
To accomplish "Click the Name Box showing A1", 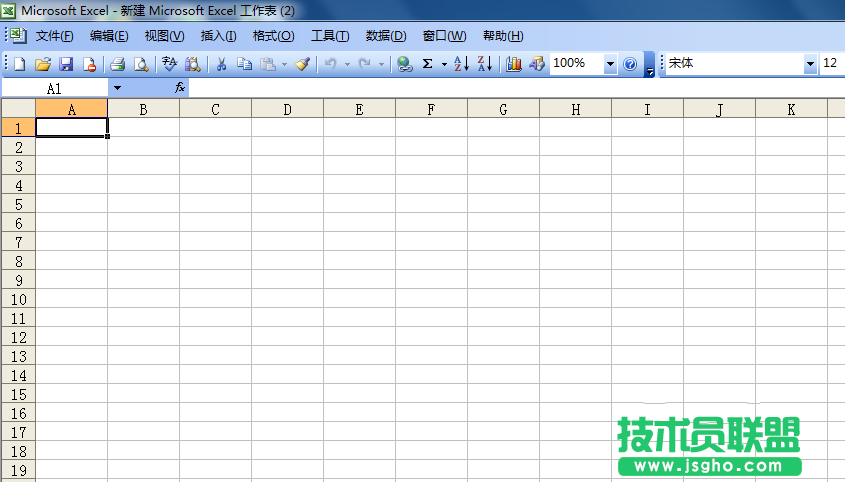I will point(54,88).
